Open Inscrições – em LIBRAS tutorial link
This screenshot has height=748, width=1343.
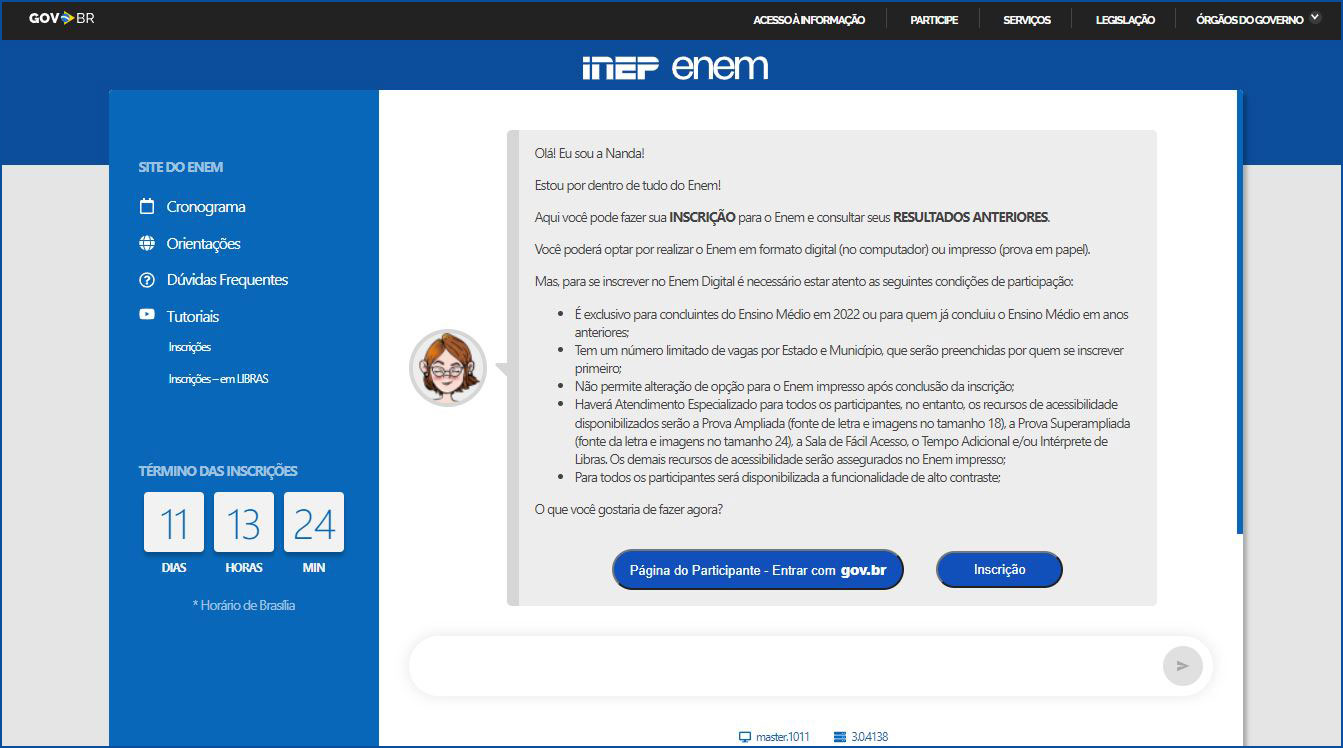tap(218, 379)
